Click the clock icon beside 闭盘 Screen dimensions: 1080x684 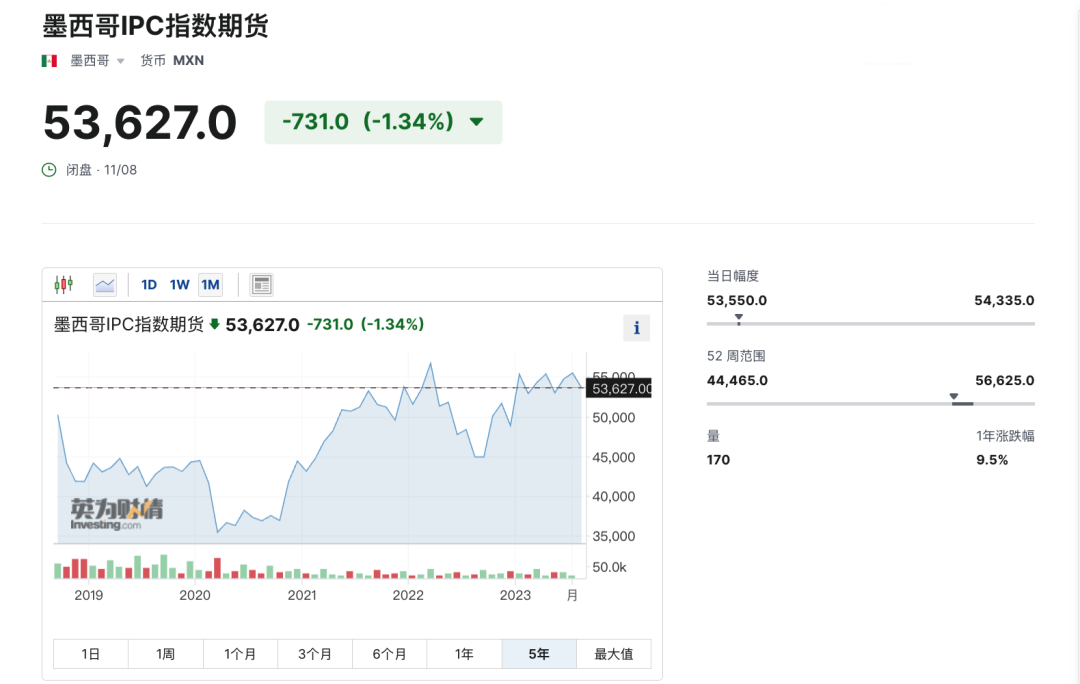point(49,169)
